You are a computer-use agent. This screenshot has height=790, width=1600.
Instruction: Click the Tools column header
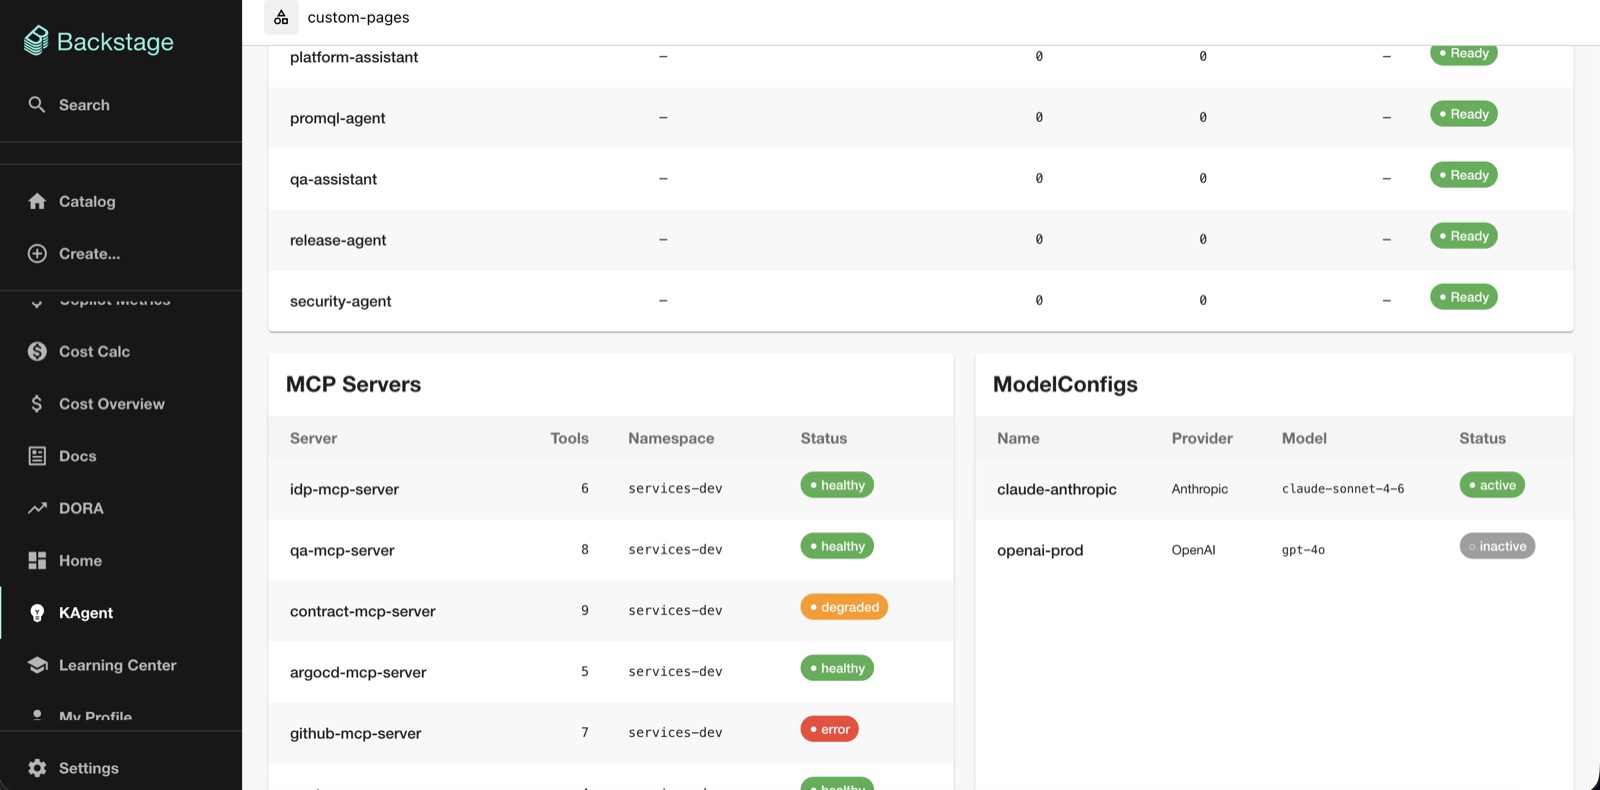click(x=569, y=438)
